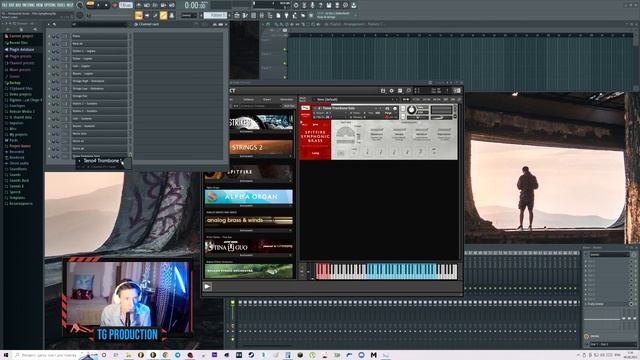Open the snap selector dropdown in the toolbar
Screen dimensions: 640x360
click(x=189, y=16)
